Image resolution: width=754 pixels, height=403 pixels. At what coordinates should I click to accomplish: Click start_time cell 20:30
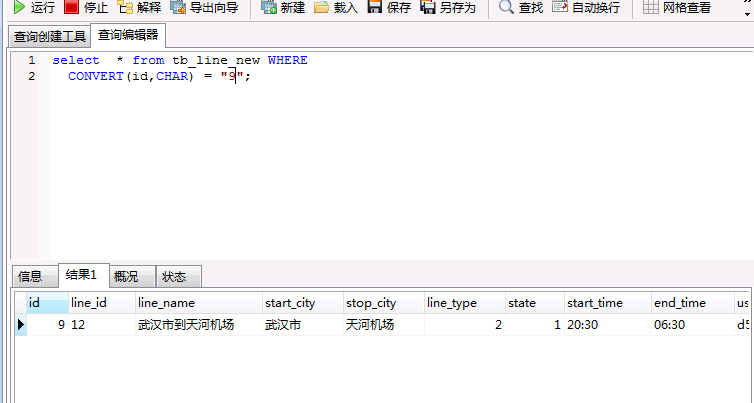point(608,325)
